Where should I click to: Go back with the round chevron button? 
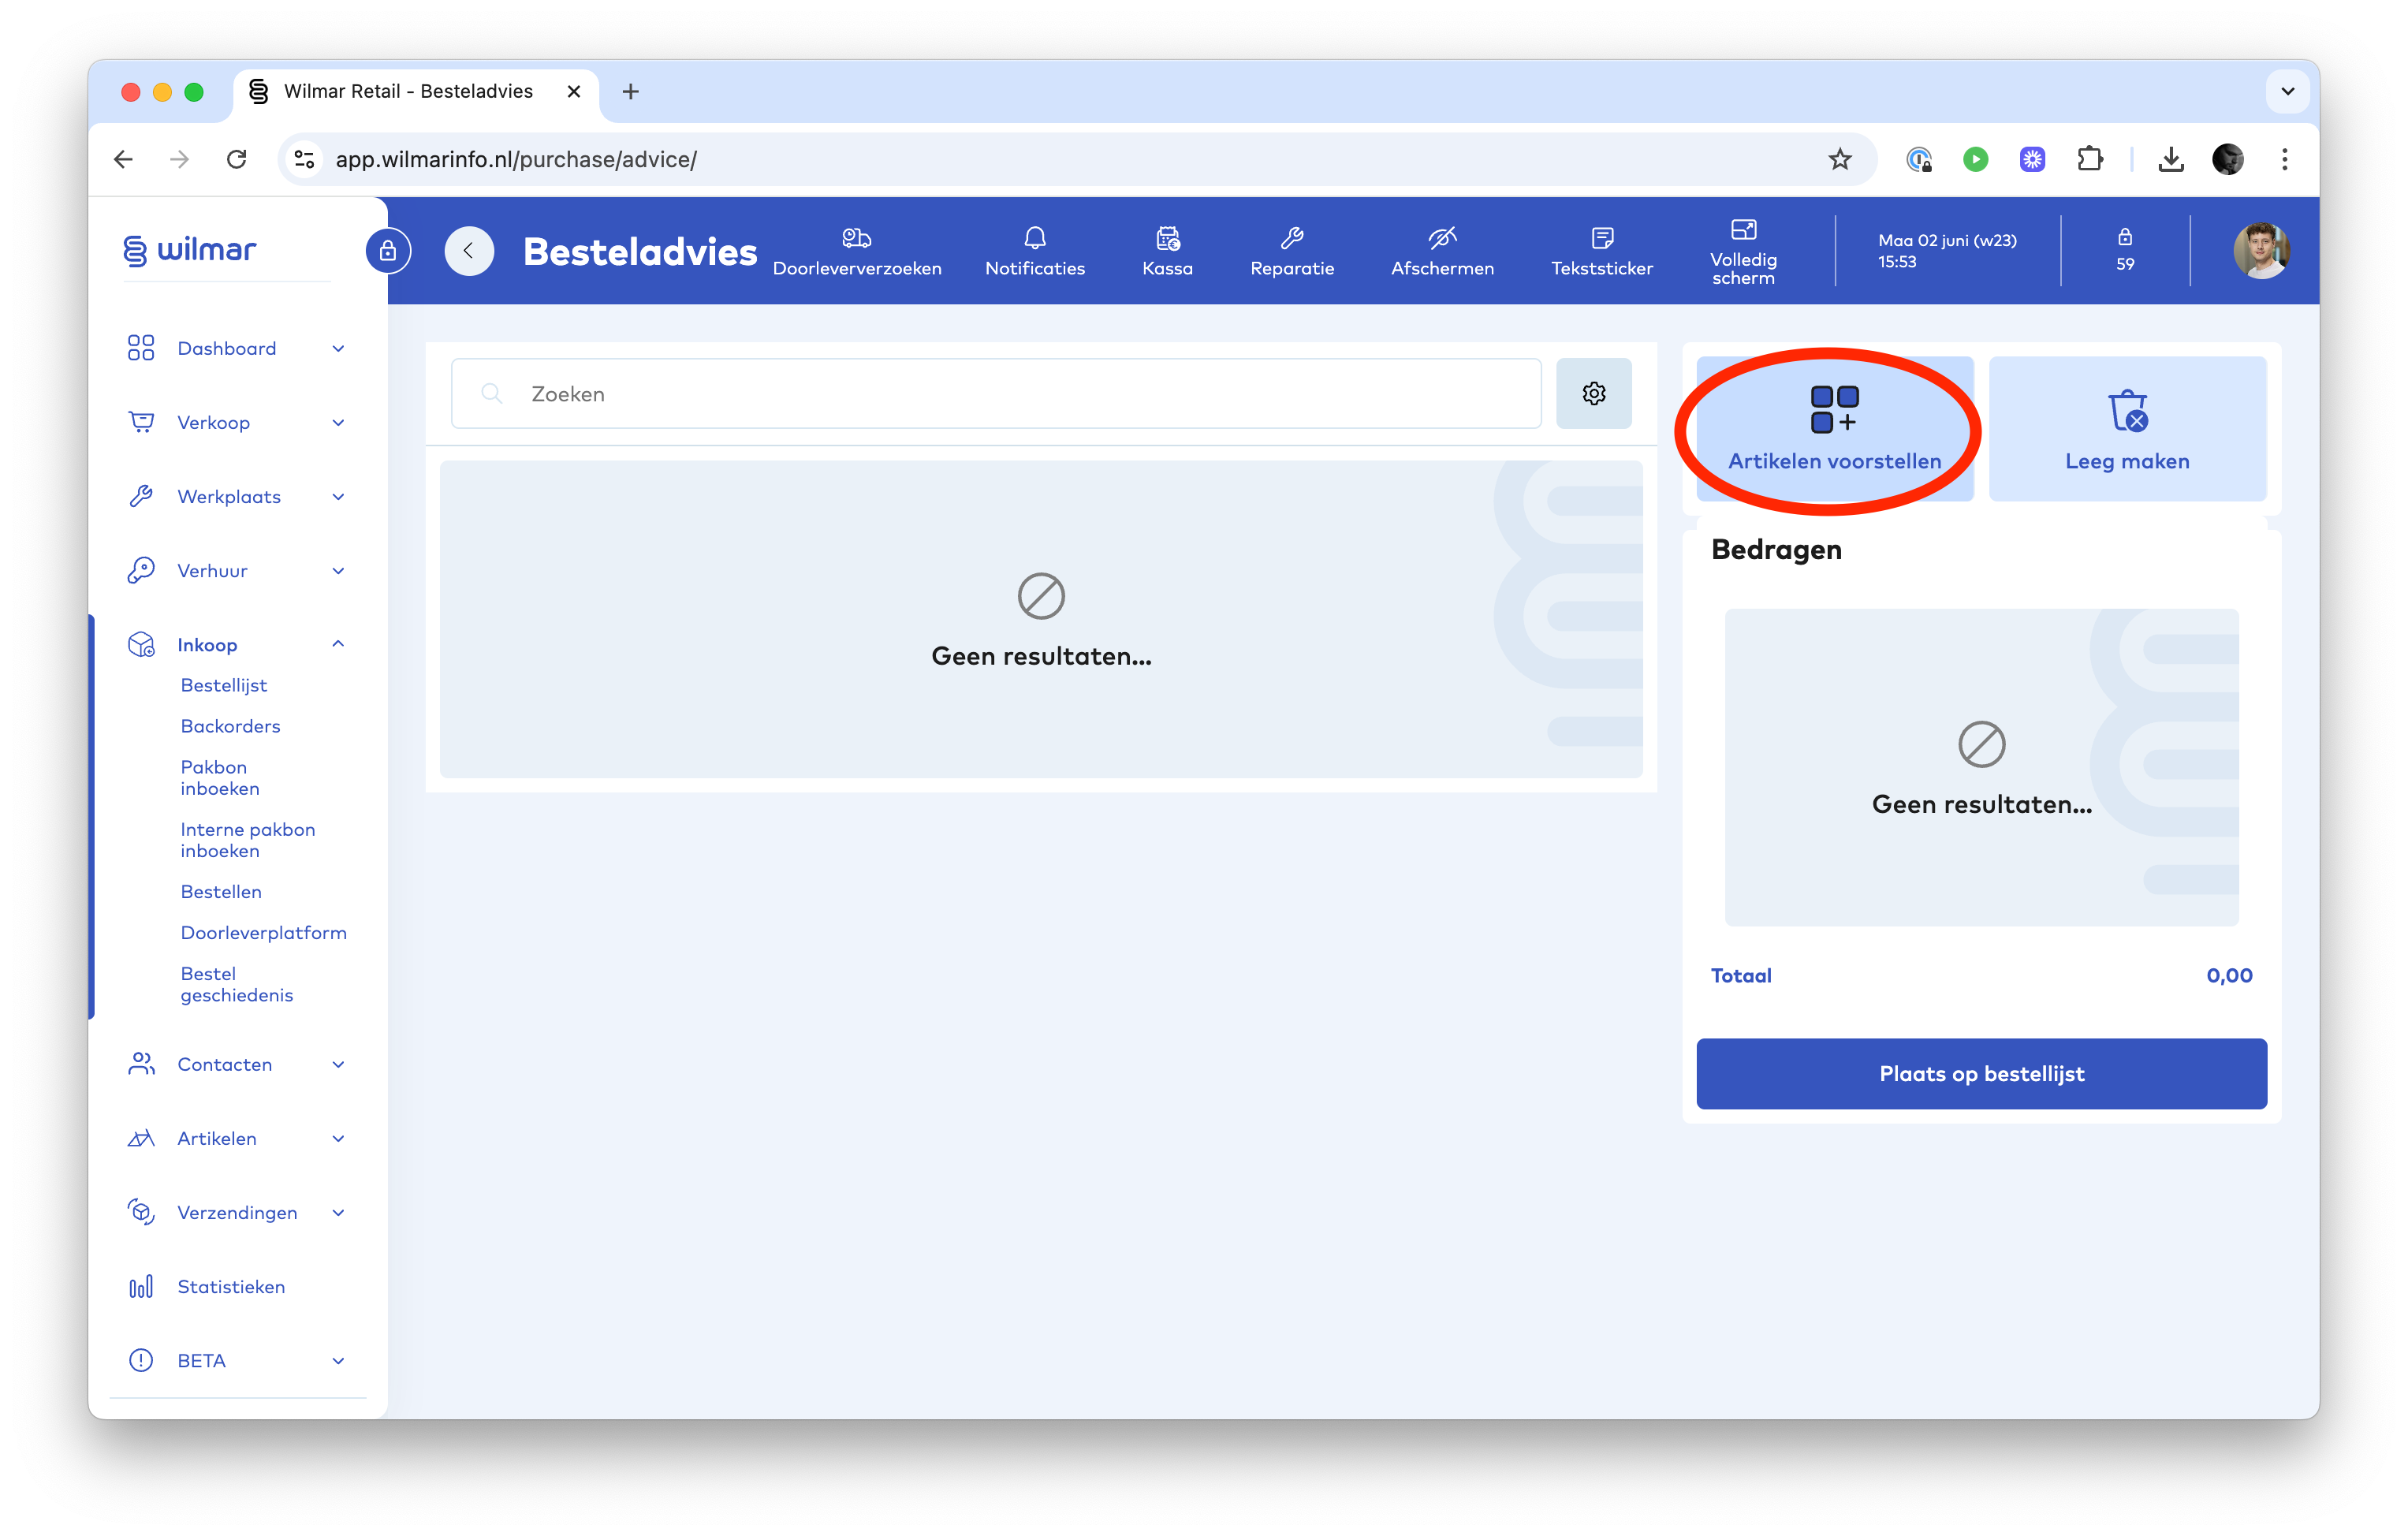click(469, 251)
